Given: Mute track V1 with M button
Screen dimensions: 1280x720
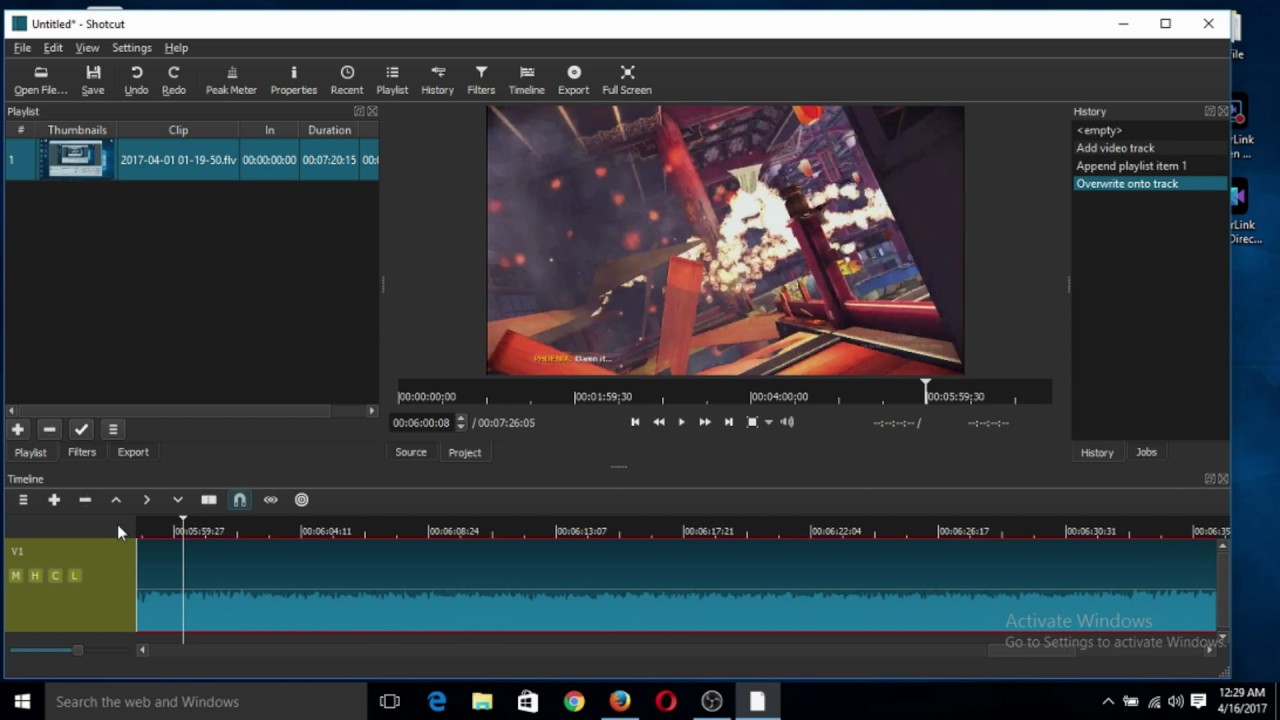Looking at the screenshot, I should pos(15,576).
